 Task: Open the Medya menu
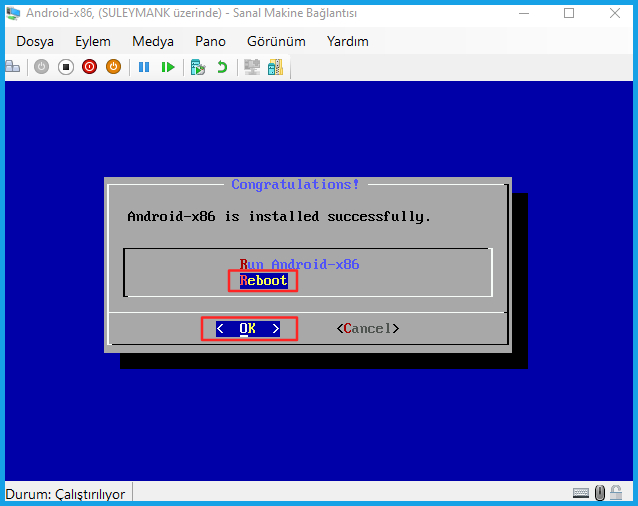coord(153,41)
